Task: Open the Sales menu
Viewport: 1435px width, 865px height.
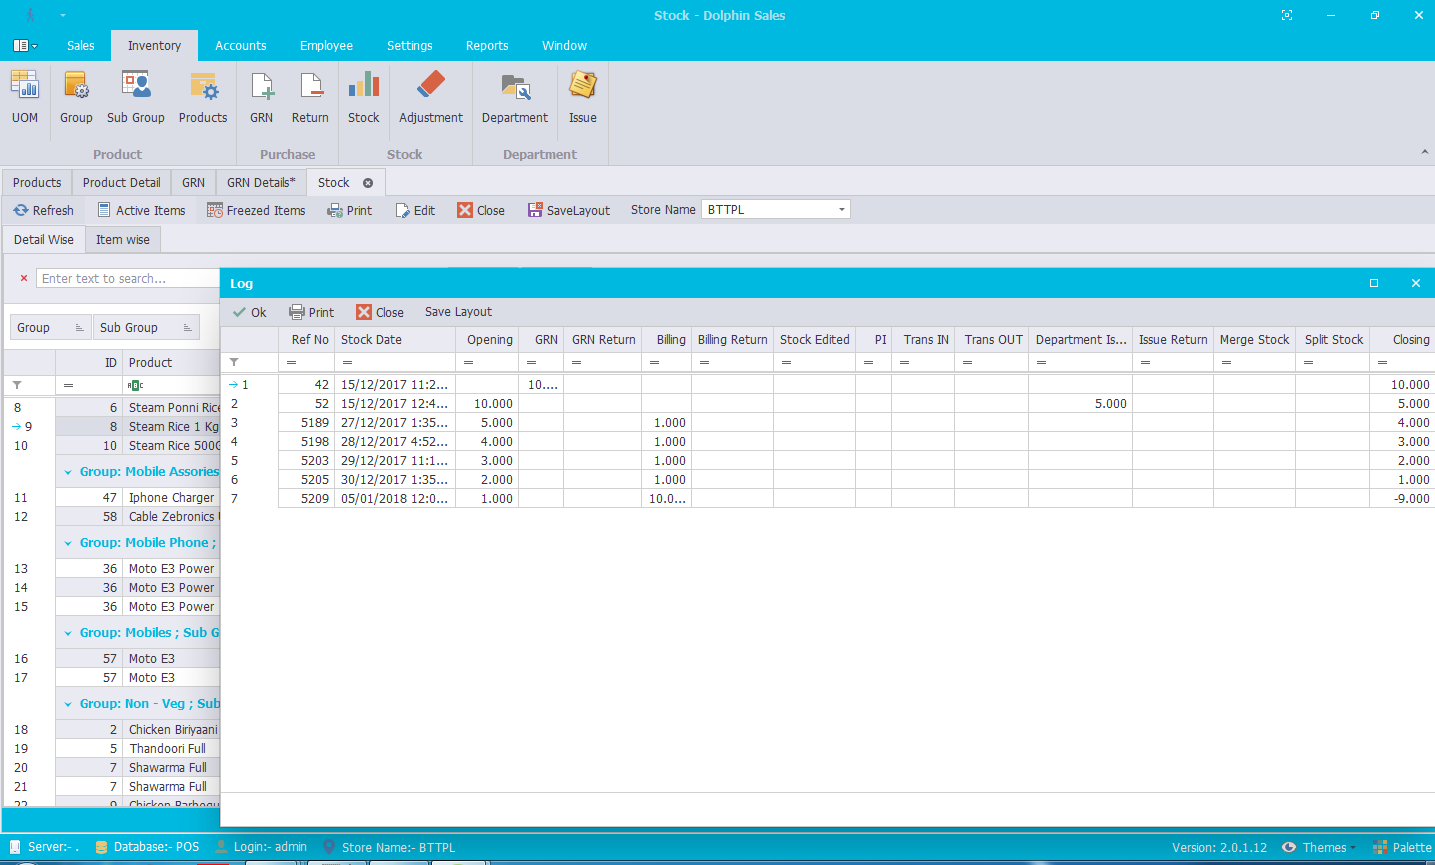Action: tap(81, 46)
